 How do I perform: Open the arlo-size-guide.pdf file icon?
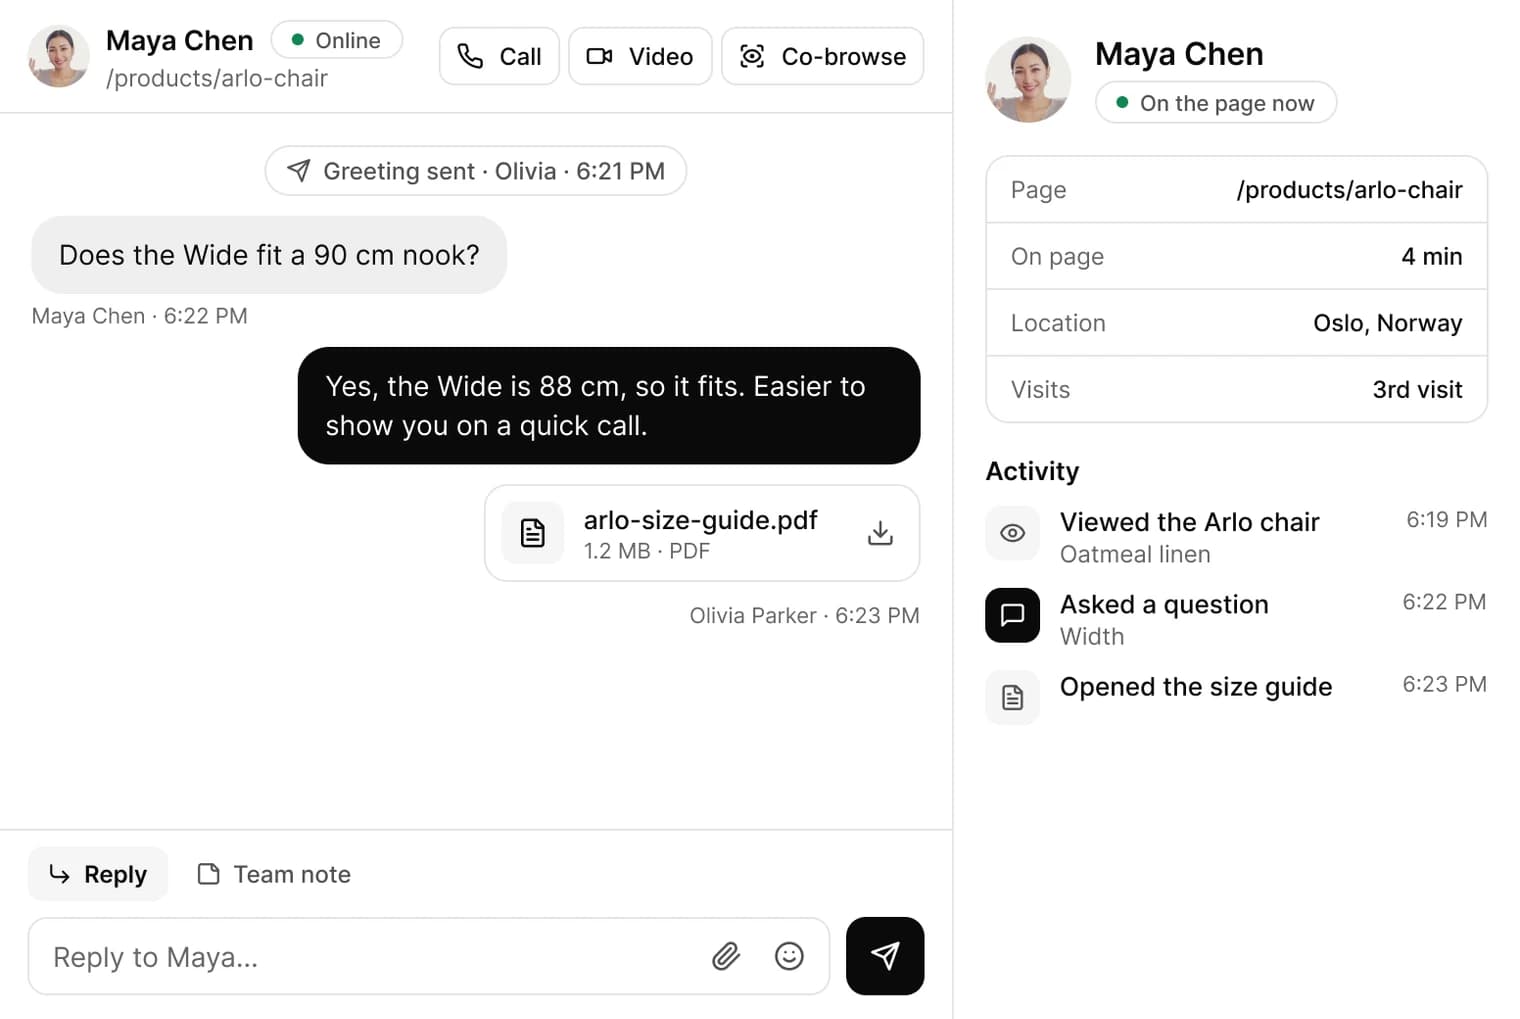click(533, 533)
